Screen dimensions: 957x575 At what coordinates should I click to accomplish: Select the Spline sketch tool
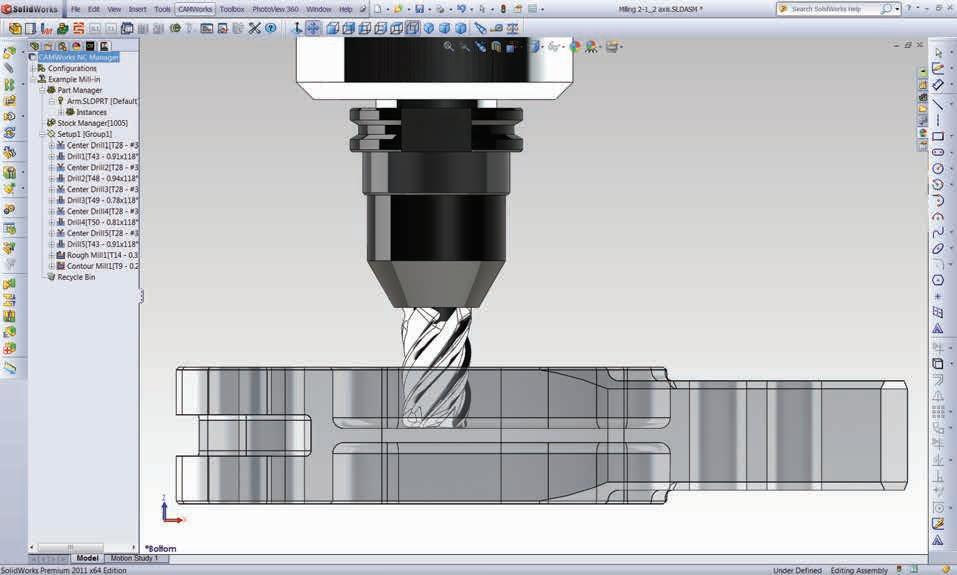click(938, 232)
